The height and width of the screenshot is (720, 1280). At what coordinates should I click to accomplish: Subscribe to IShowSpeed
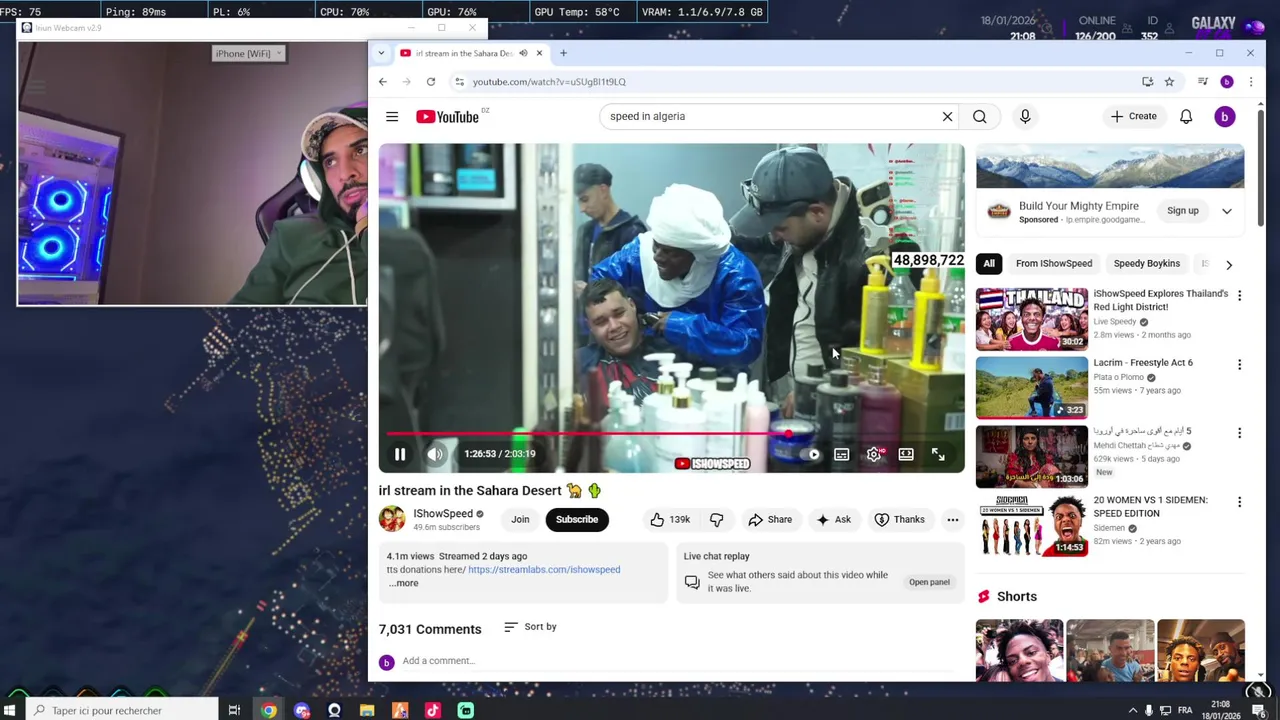577,520
